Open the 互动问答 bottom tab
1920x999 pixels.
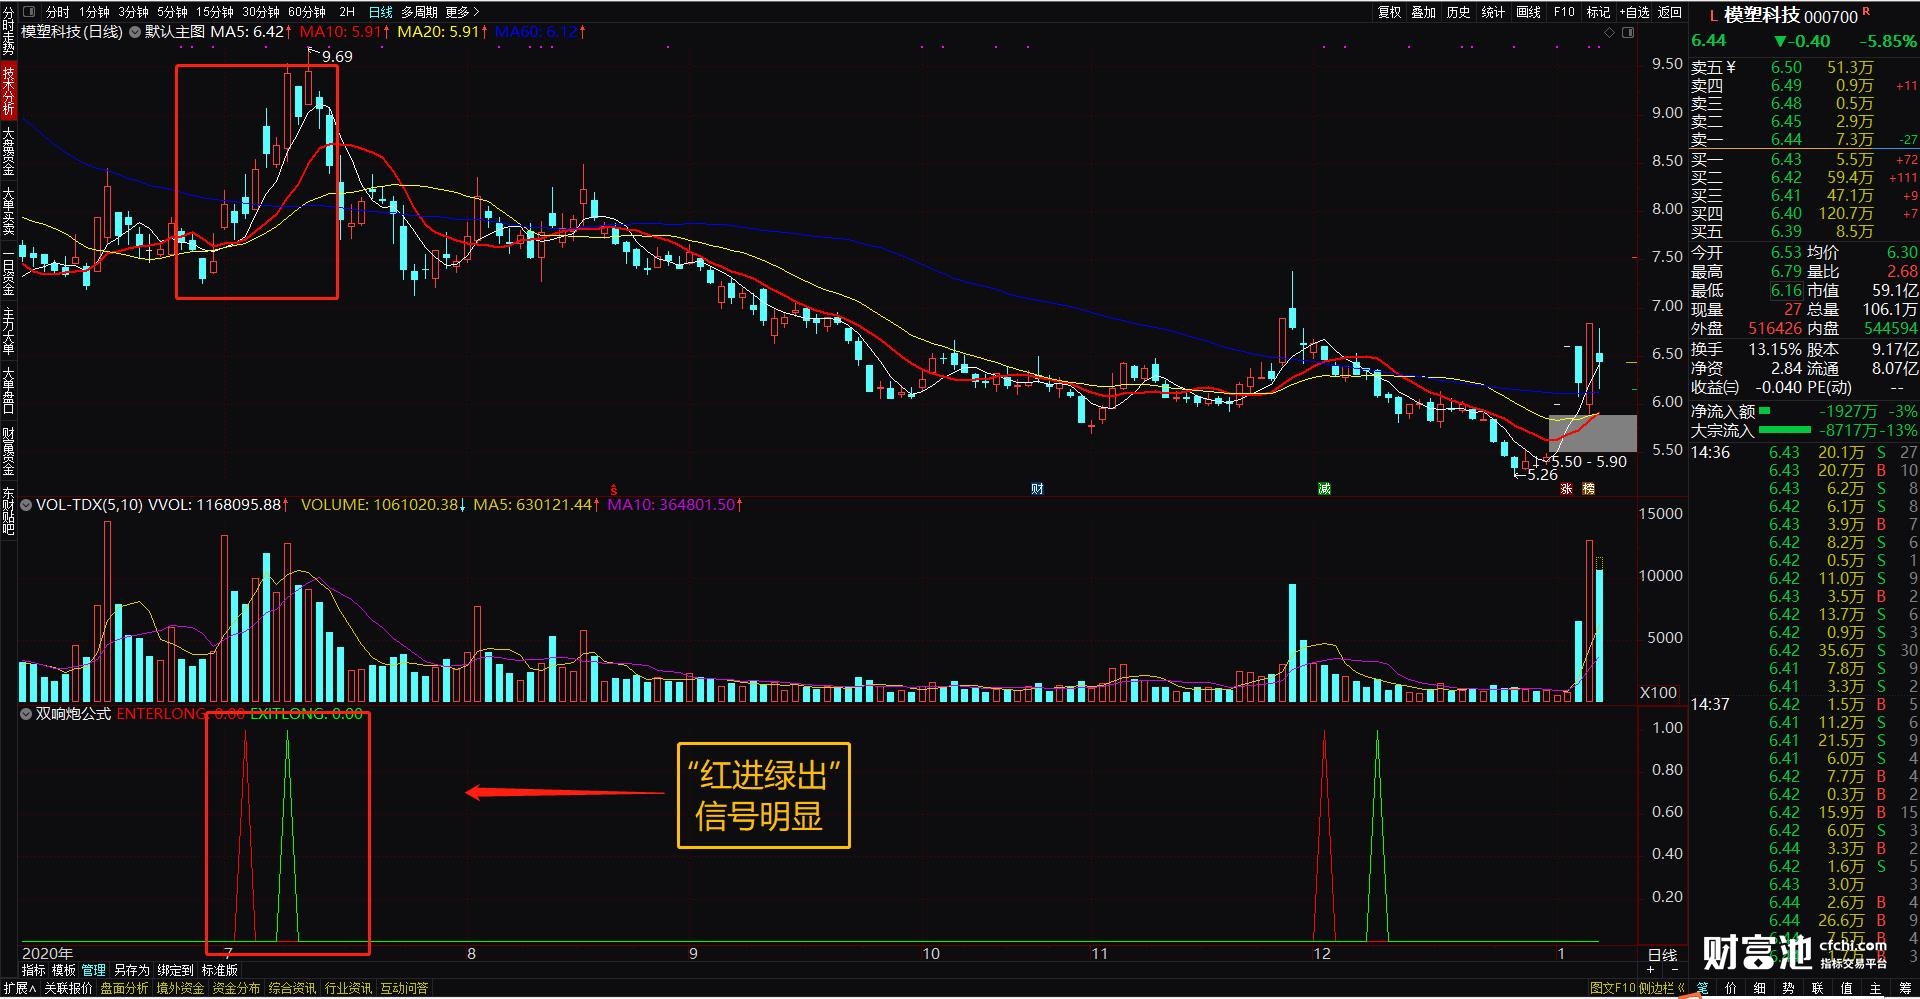point(404,988)
